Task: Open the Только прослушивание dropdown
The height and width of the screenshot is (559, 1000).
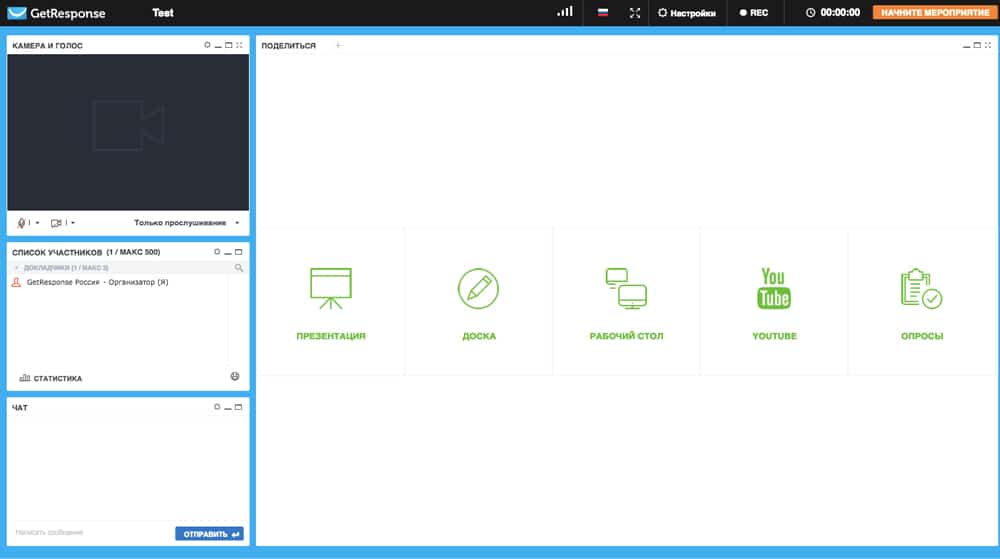Action: pos(187,222)
